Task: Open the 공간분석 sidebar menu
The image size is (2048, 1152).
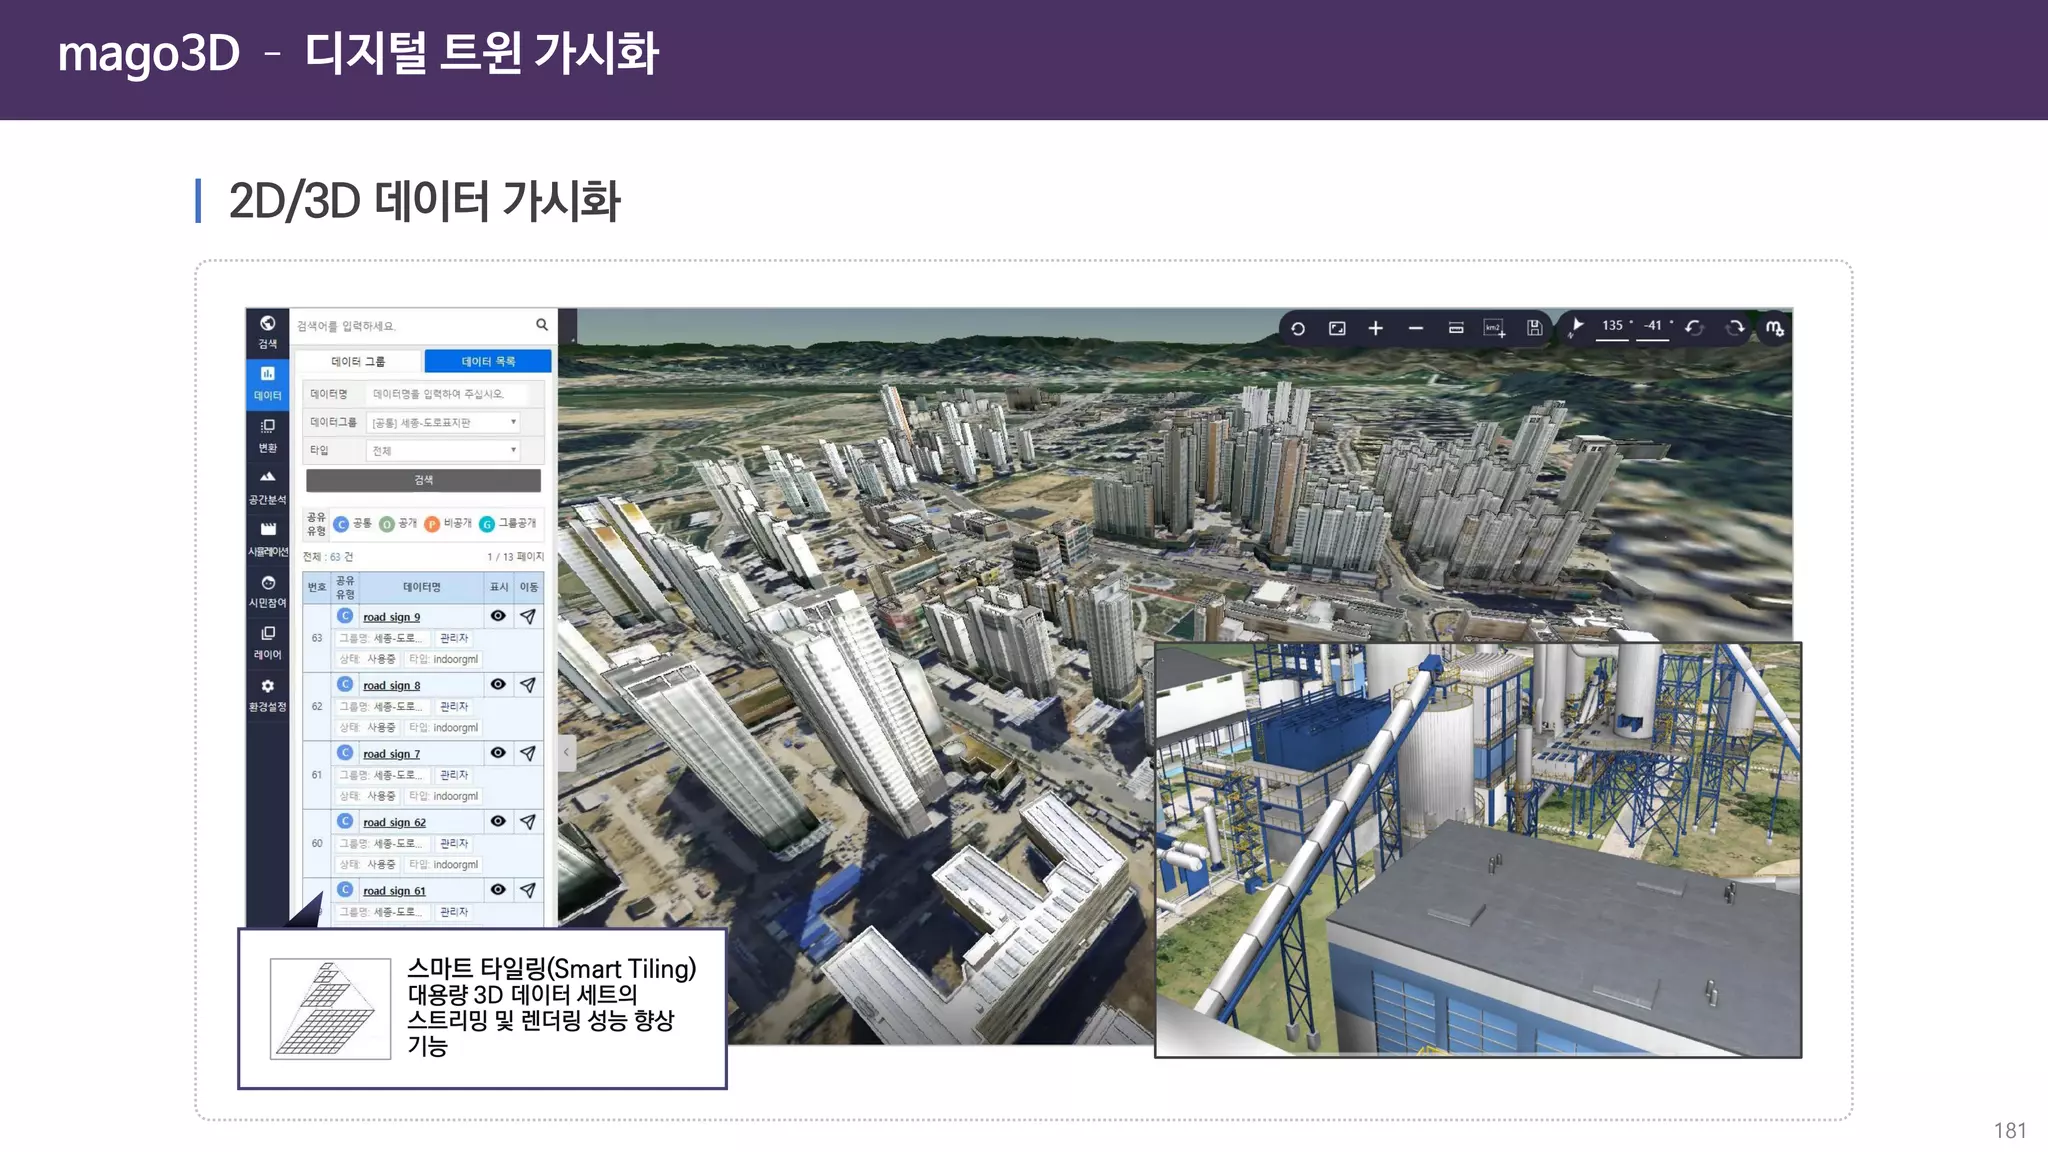Action: tap(267, 487)
